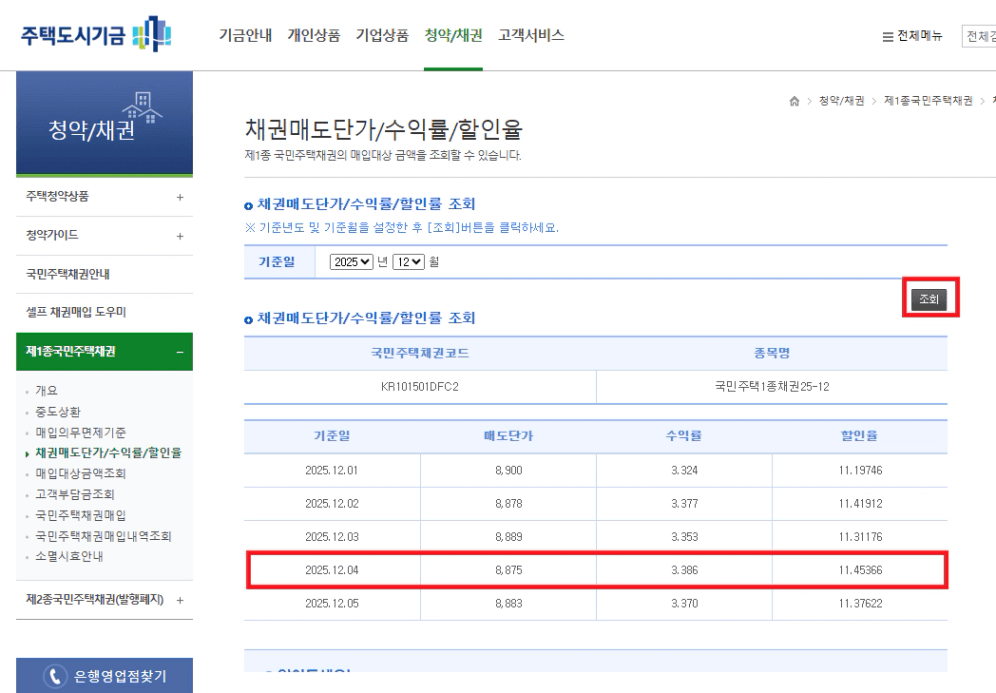996x693 pixels.
Task: Open 셀프 채권매입 도우미 link
Action: point(75,313)
